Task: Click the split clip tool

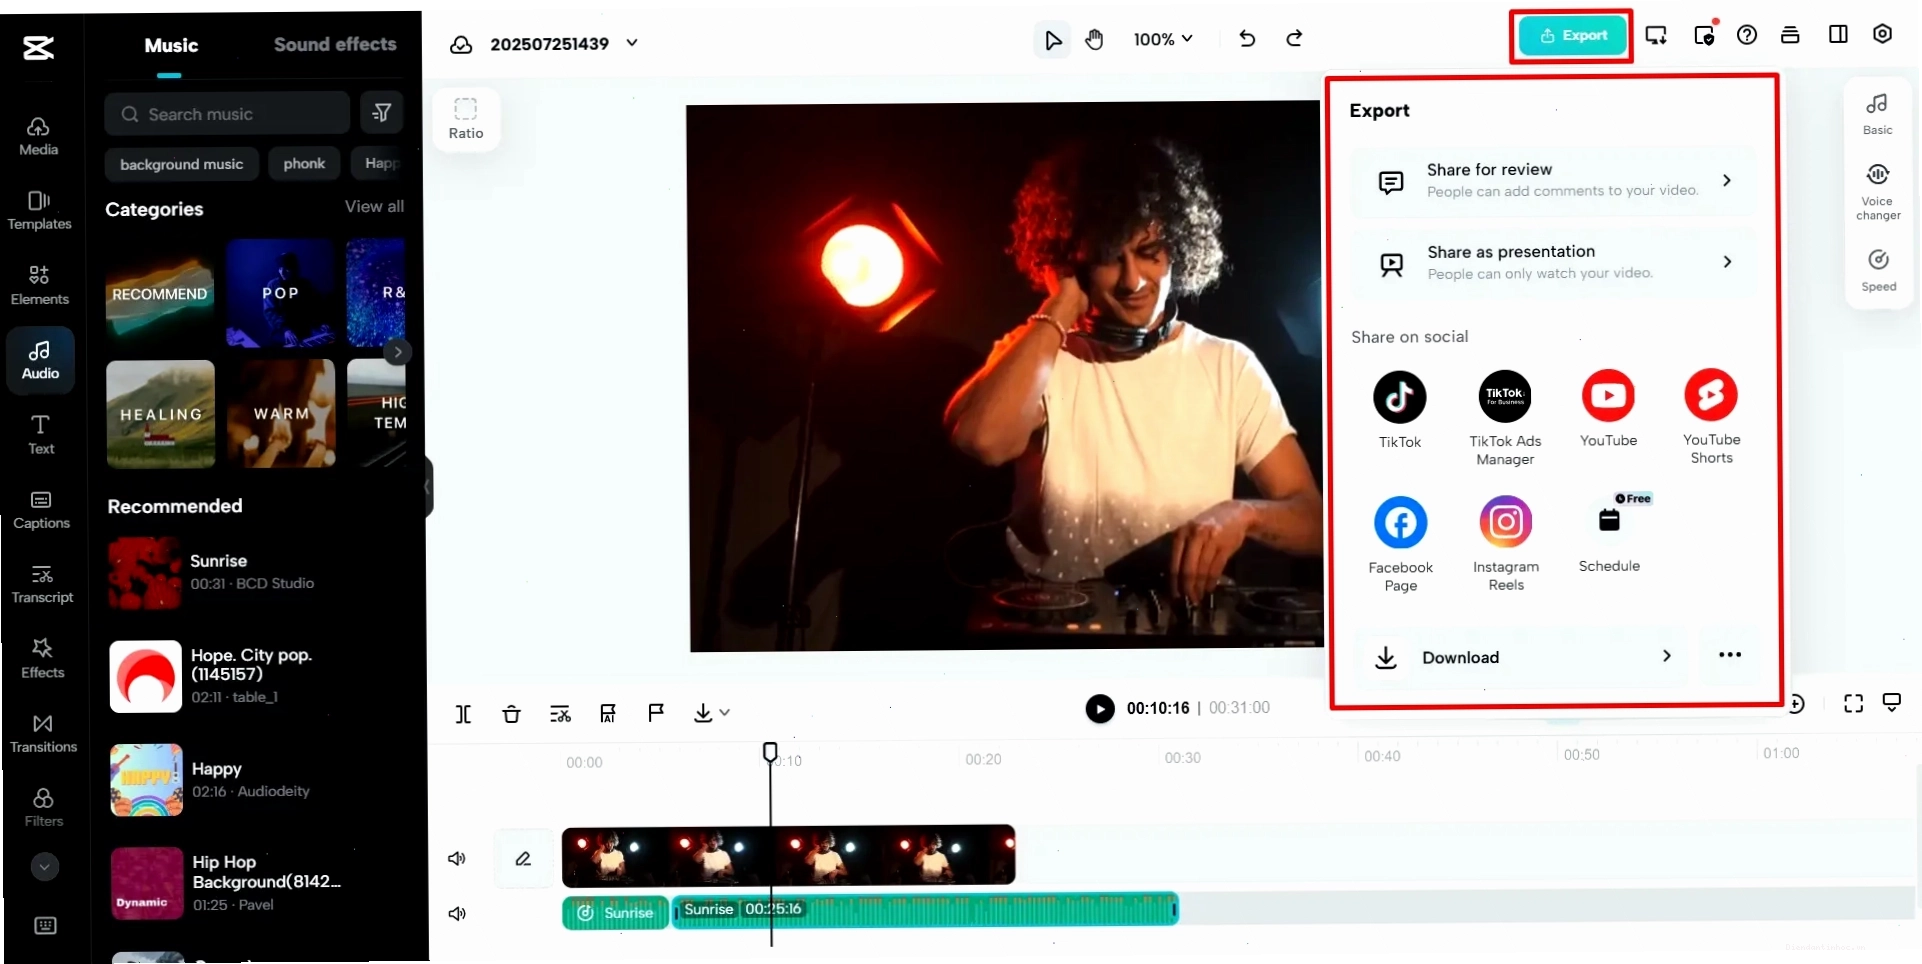Action: click(x=463, y=714)
